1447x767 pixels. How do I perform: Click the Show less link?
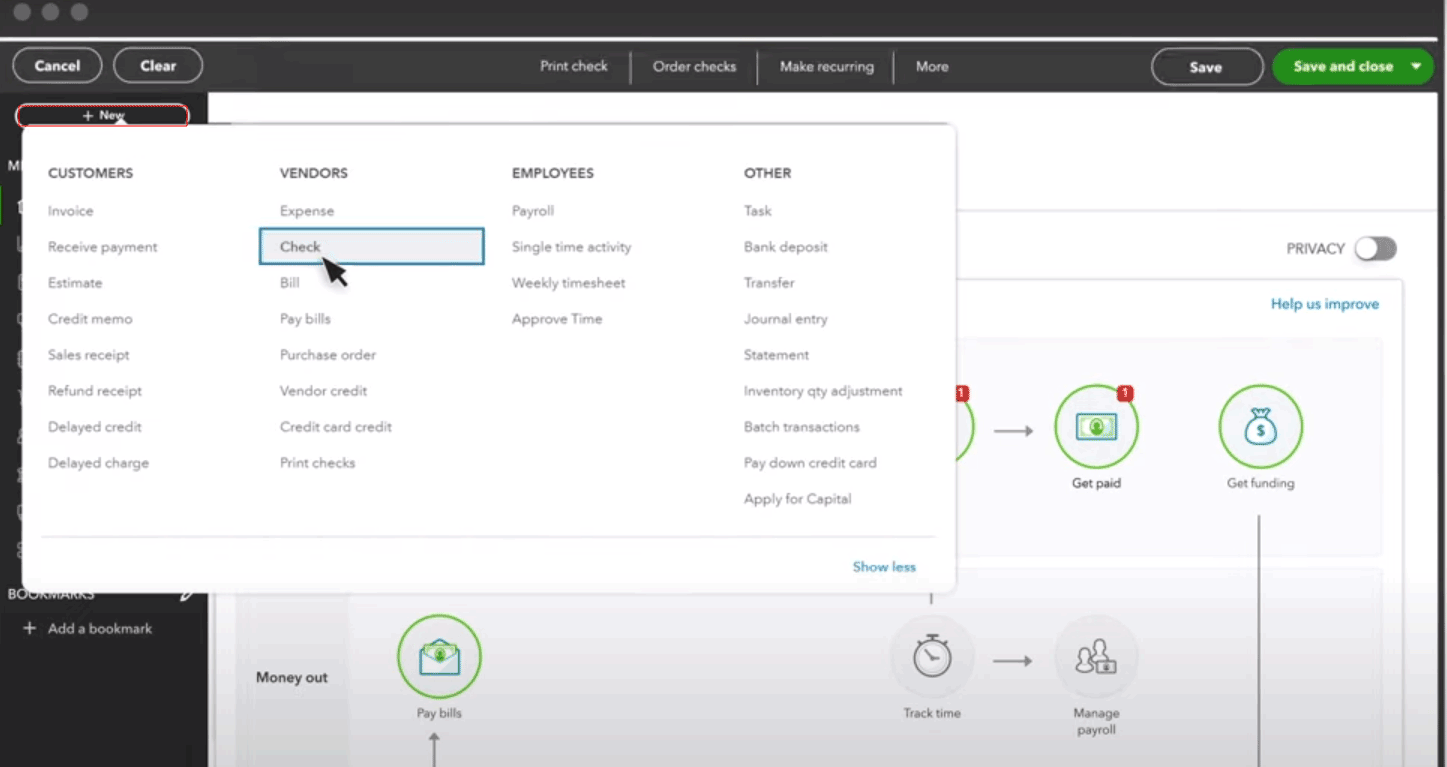click(884, 567)
